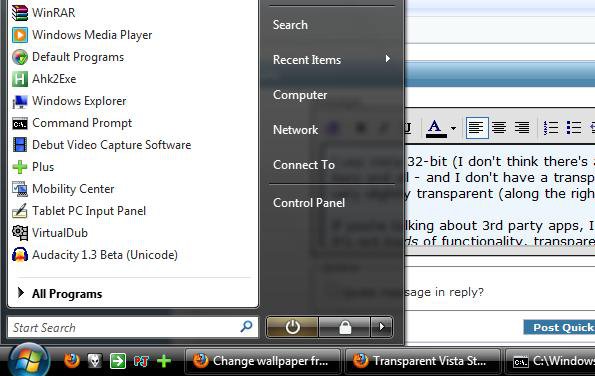Launch Ahk2Exe from the program list
595x376 pixels.
click(x=44, y=79)
